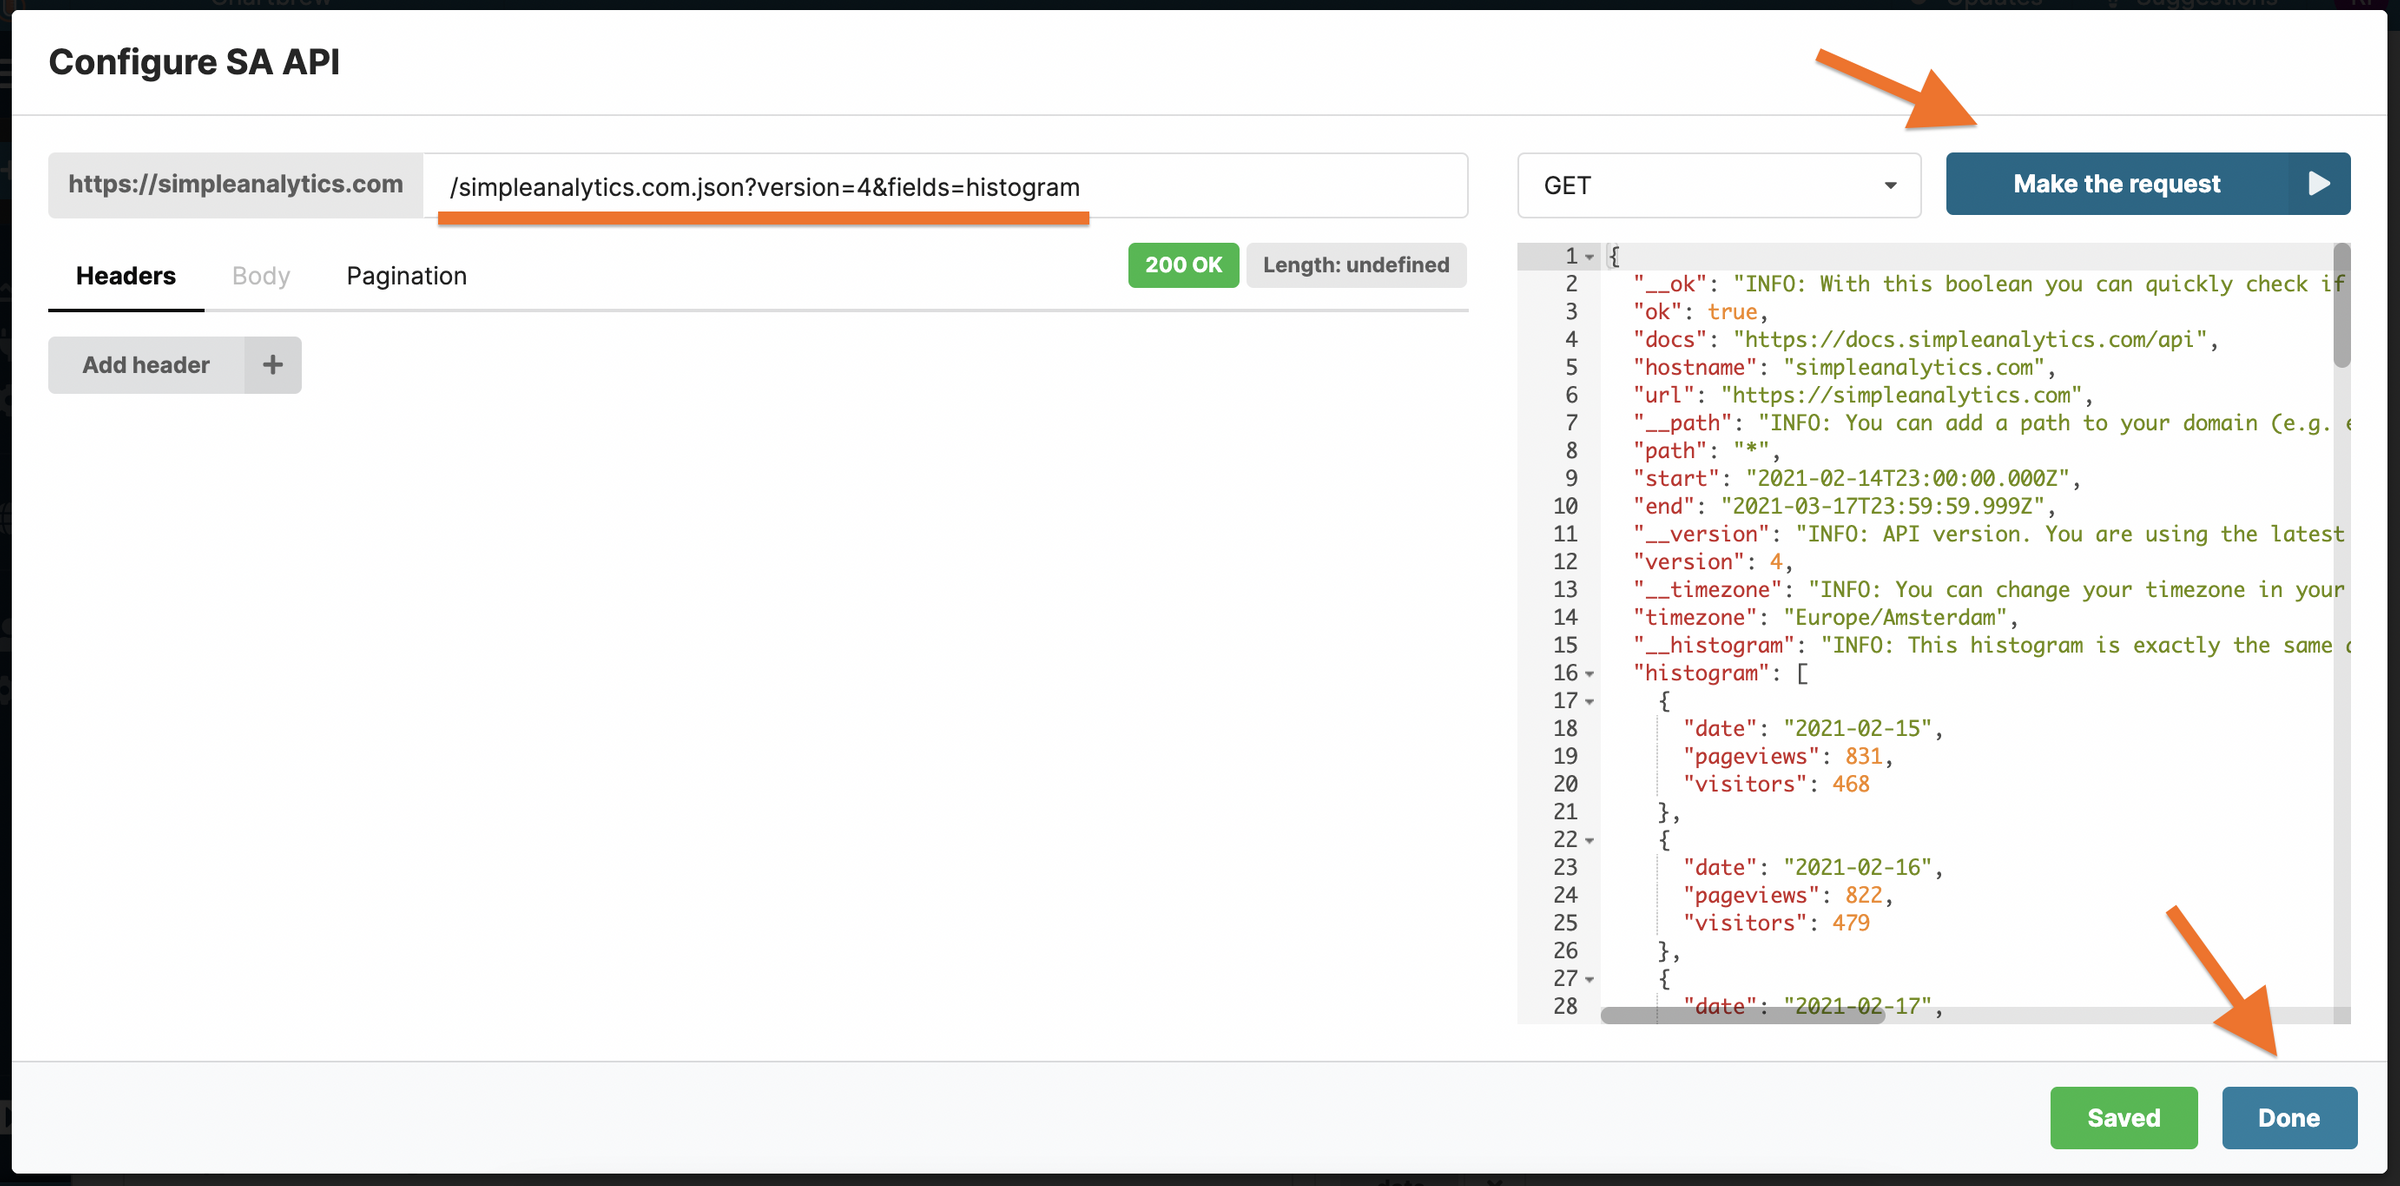Screen dimensions: 2400x1186
Task: Click the Add header button
Action: (x=146, y=364)
